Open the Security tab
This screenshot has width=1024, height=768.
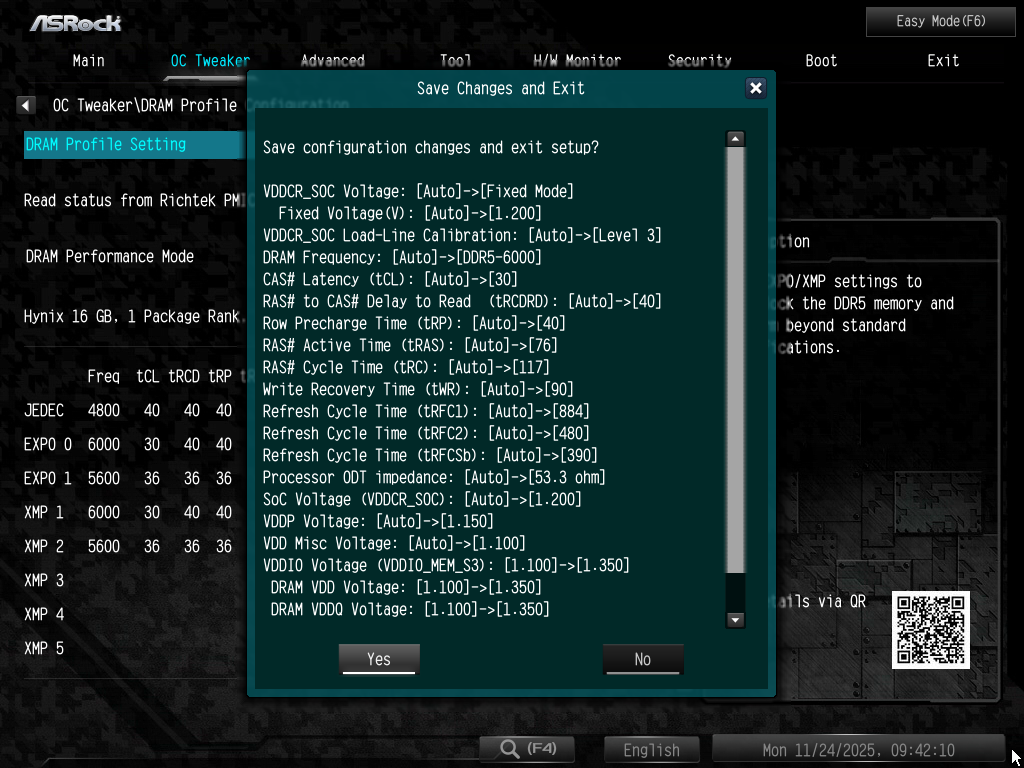pyautogui.click(x=699, y=61)
